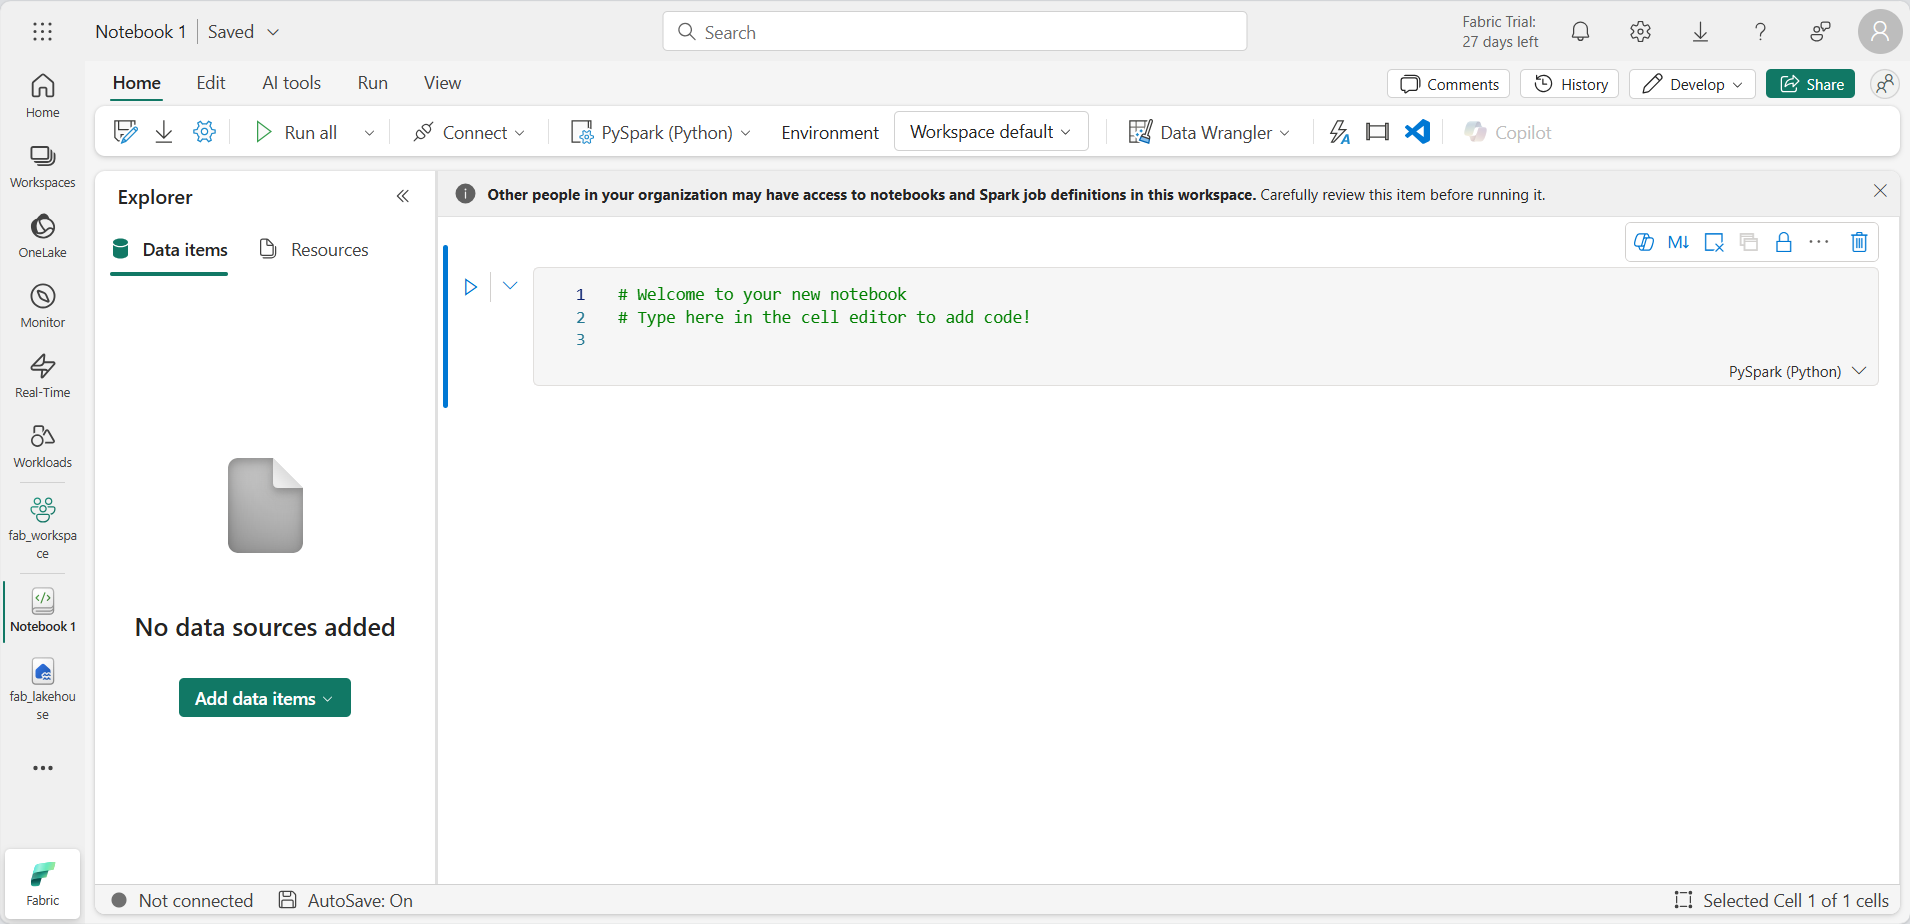Expand the Saved status dropdown
The height and width of the screenshot is (924, 1910).
pyautogui.click(x=244, y=32)
